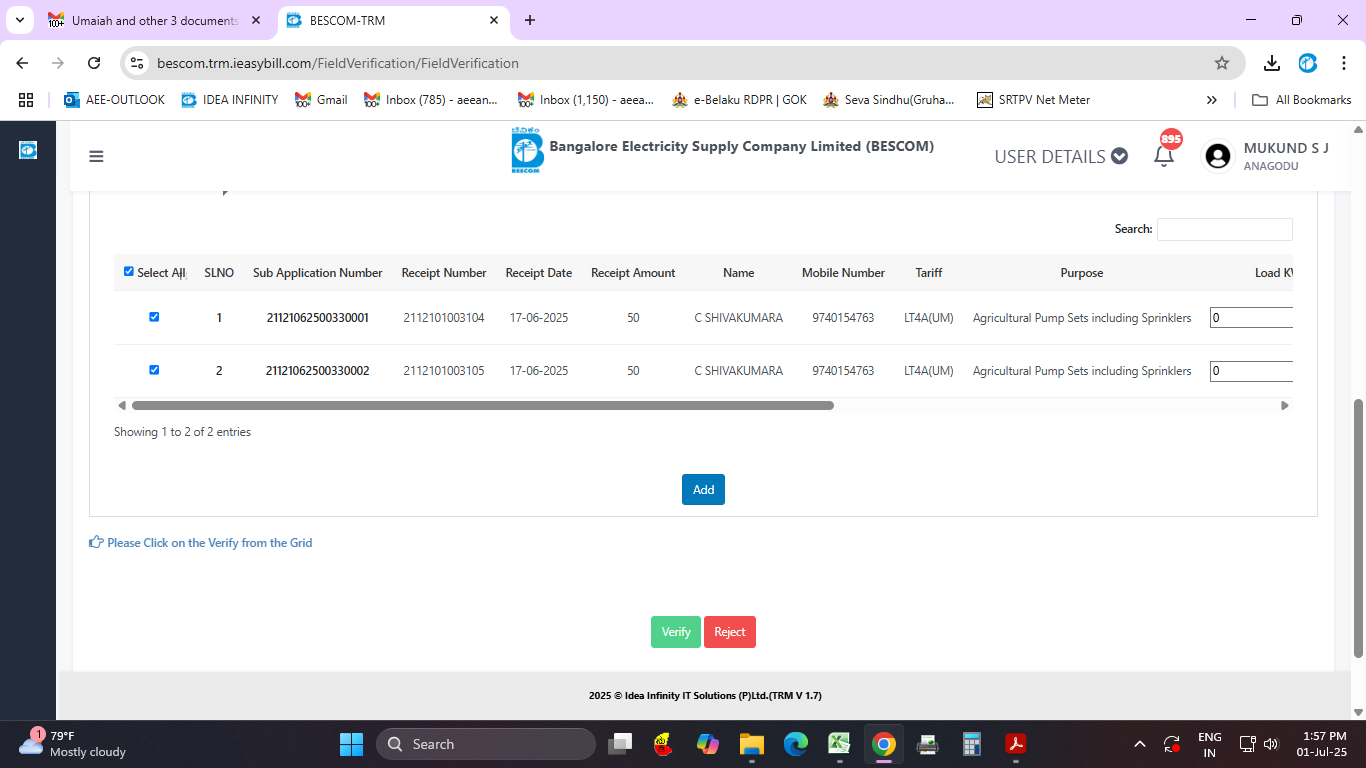Open the user profile avatar

pyautogui.click(x=1217, y=156)
